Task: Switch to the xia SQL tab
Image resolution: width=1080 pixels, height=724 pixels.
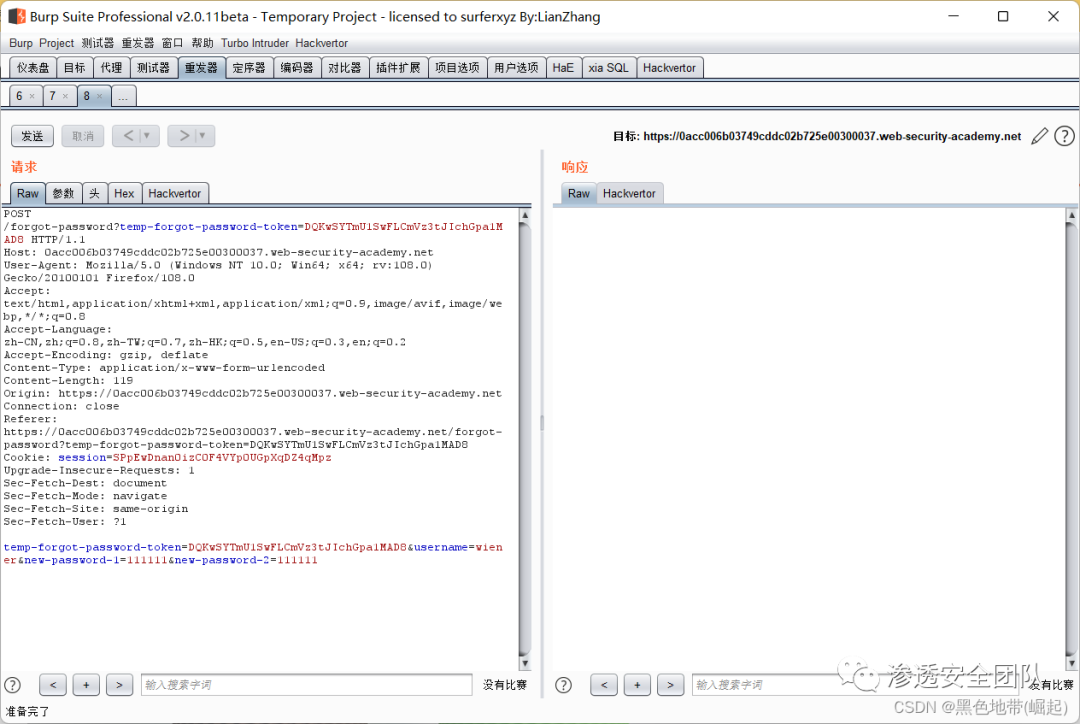Action: pos(609,68)
